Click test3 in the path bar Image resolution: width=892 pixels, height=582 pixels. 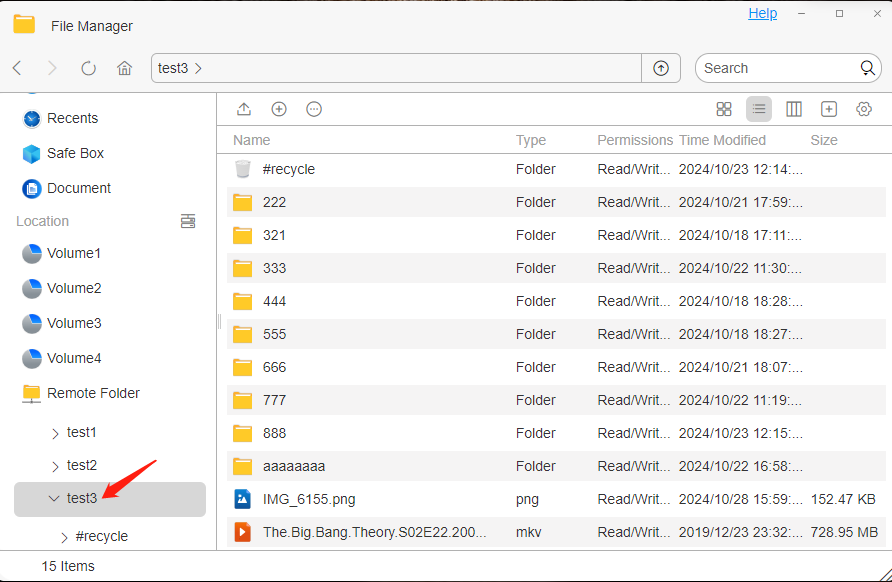pyautogui.click(x=173, y=68)
